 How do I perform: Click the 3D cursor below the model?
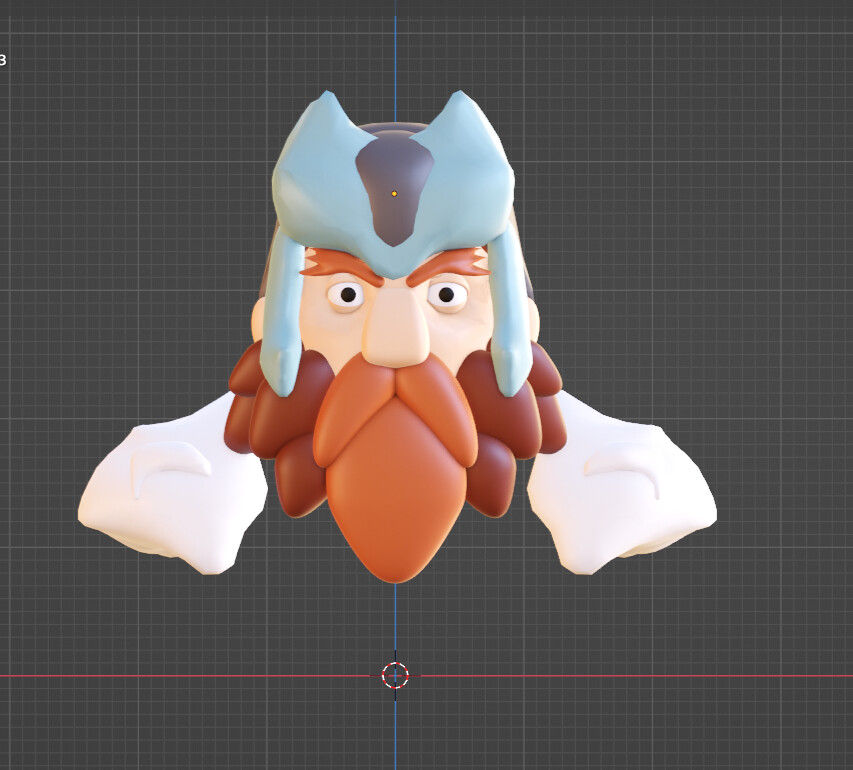click(x=394, y=677)
